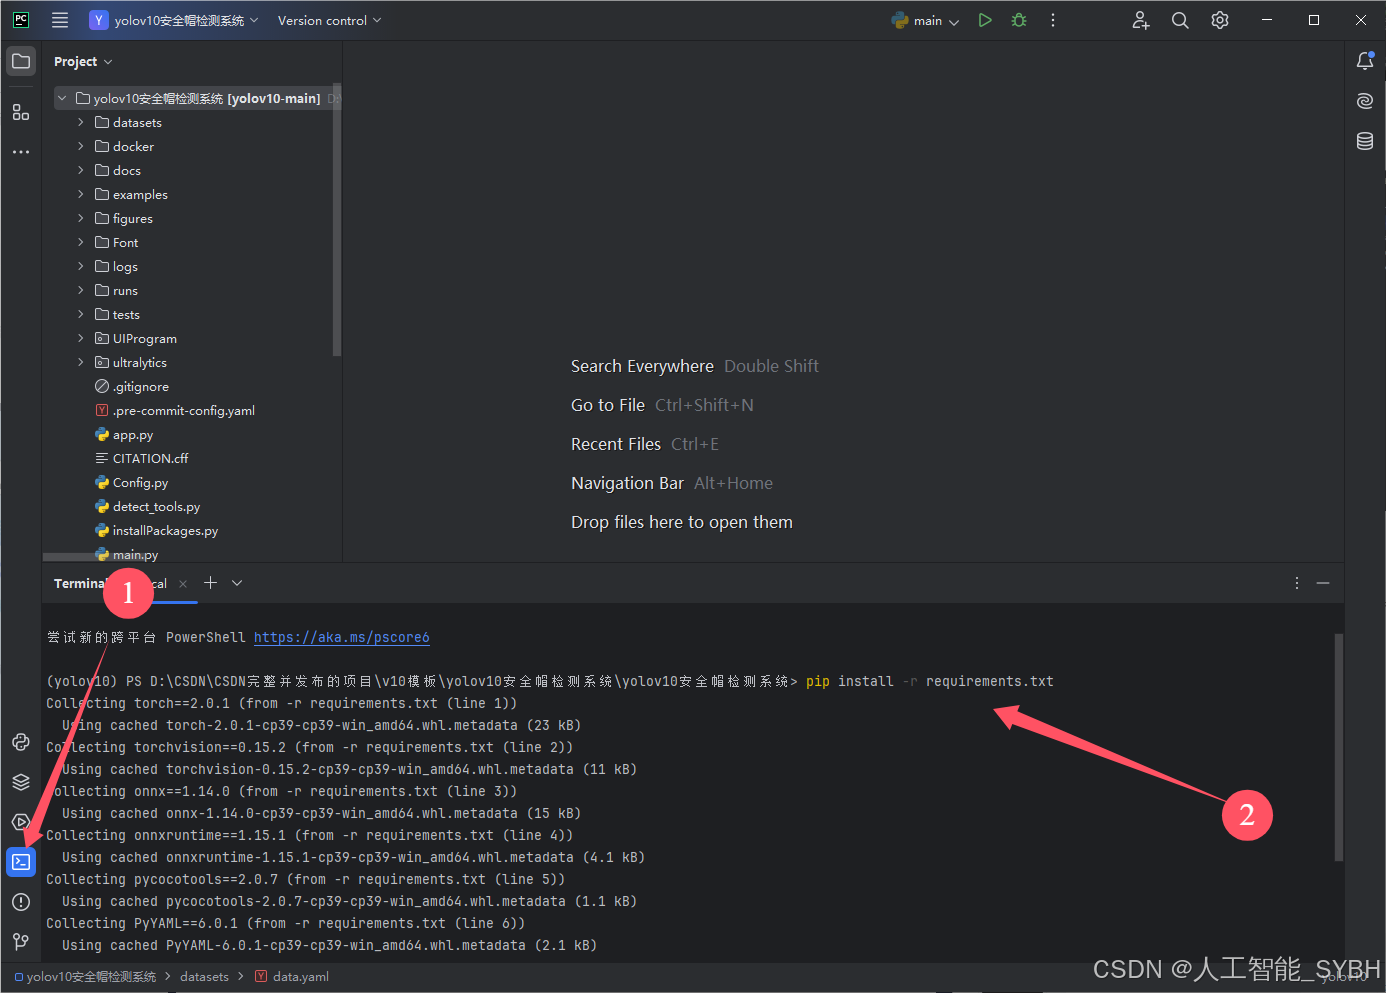Open the main run configuration dropdown
1386x993 pixels.
pyautogui.click(x=926, y=21)
